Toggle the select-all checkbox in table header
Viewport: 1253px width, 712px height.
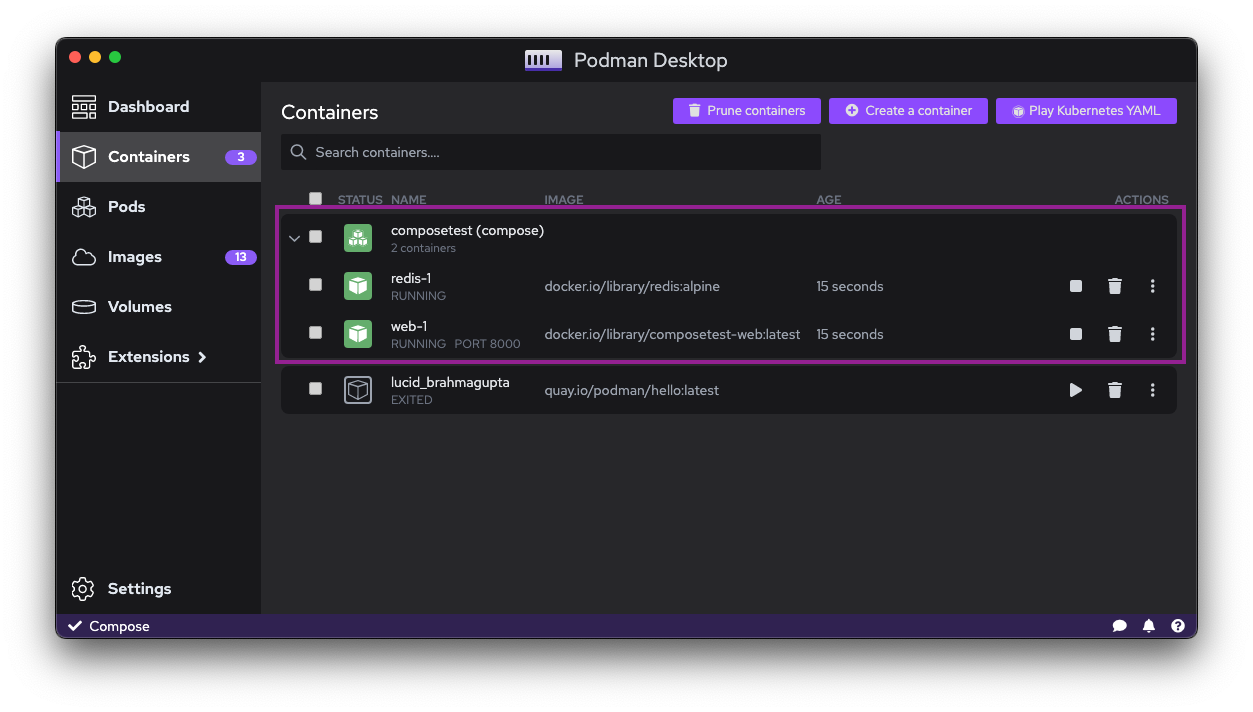click(316, 199)
